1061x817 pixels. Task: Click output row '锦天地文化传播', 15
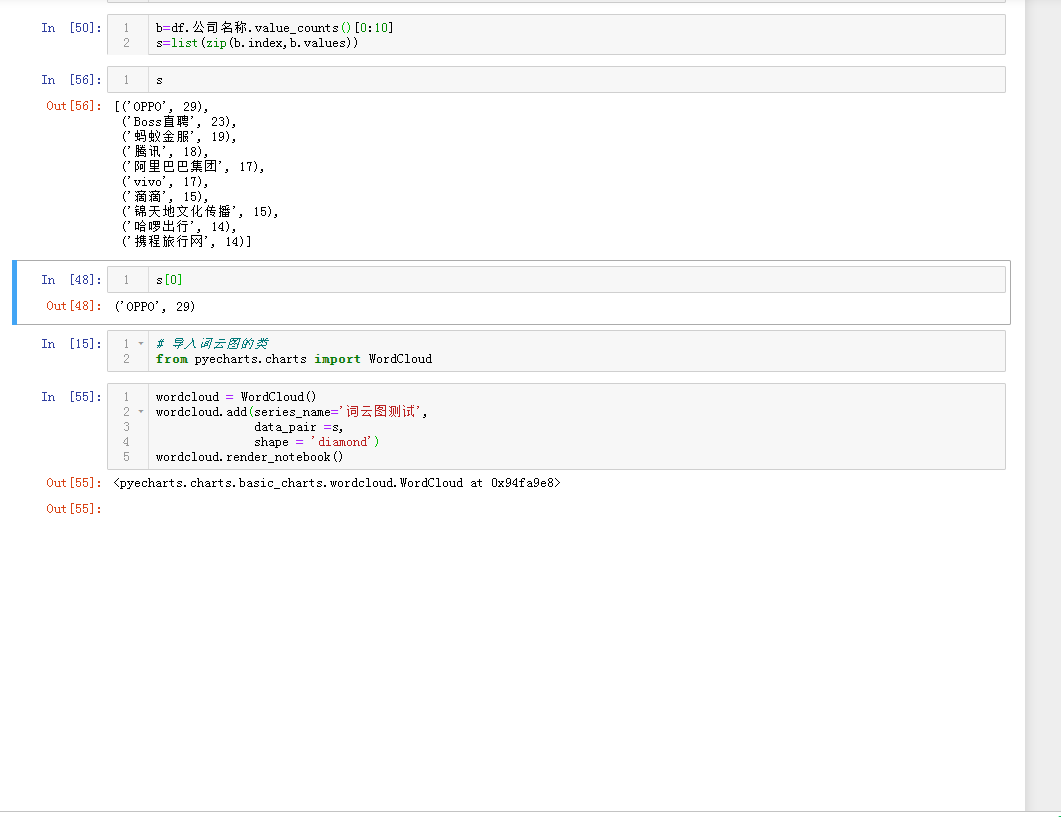[x=200, y=211]
